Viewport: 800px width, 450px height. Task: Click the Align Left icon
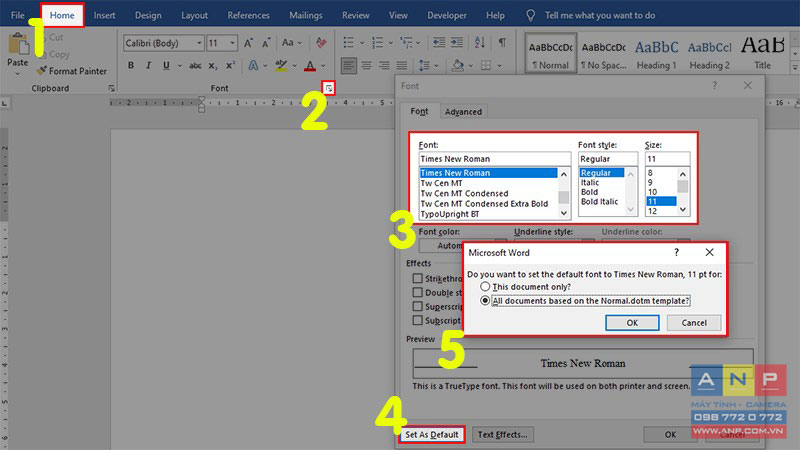coord(348,65)
